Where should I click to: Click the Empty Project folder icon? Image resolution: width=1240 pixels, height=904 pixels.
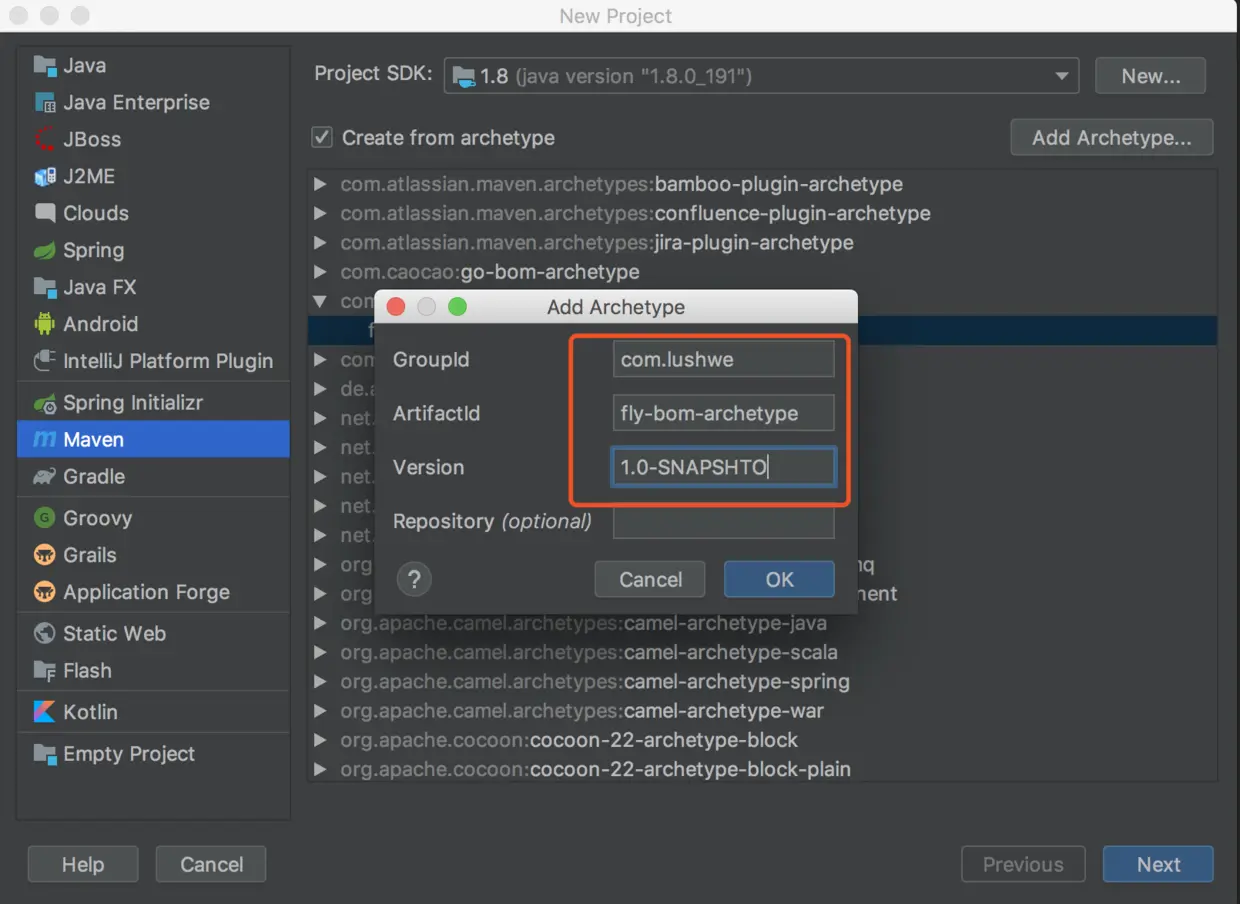pos(45,754)
